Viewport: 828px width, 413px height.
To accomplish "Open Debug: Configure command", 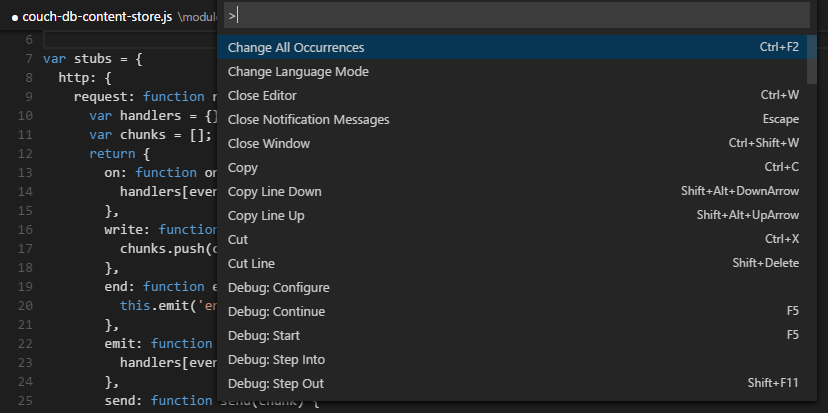I will click(x=278, y=288).
